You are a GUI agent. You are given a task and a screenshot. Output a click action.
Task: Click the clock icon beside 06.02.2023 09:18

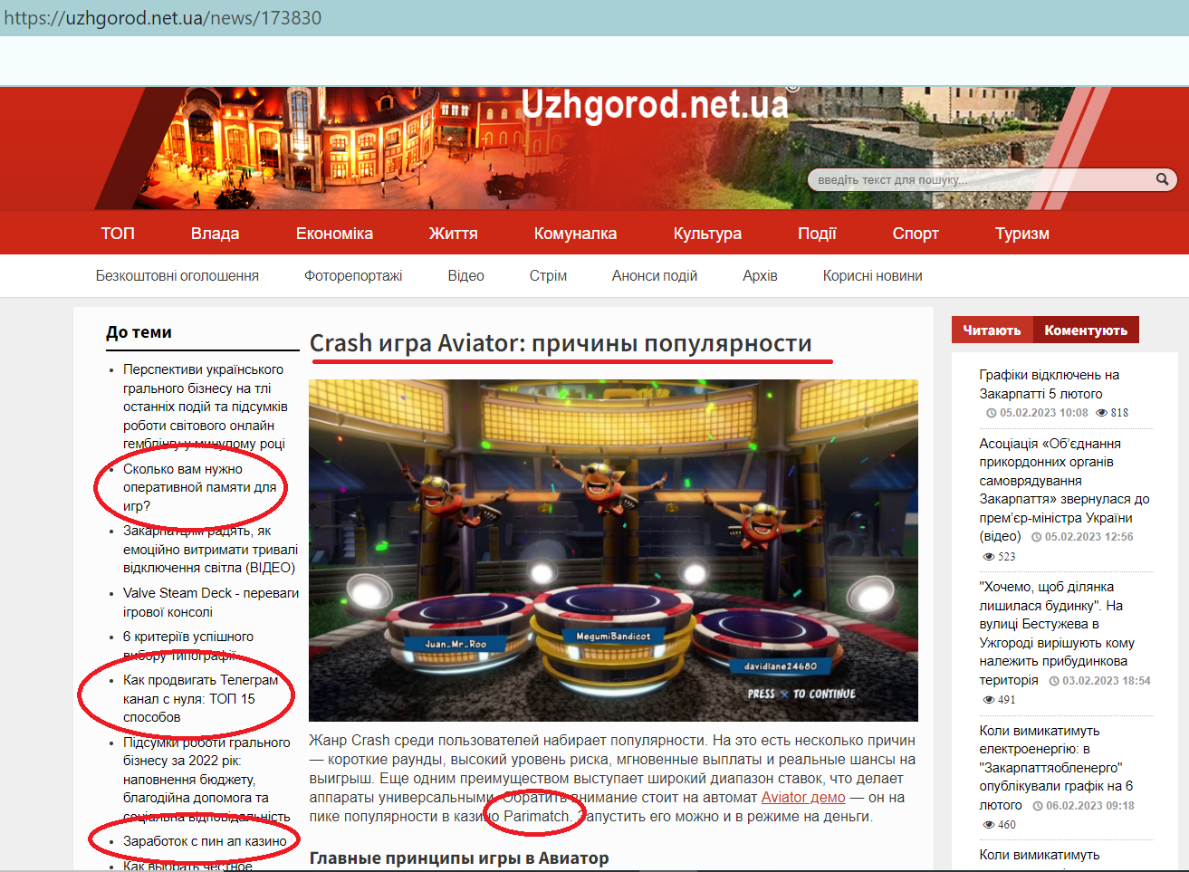click(1037, 806)
